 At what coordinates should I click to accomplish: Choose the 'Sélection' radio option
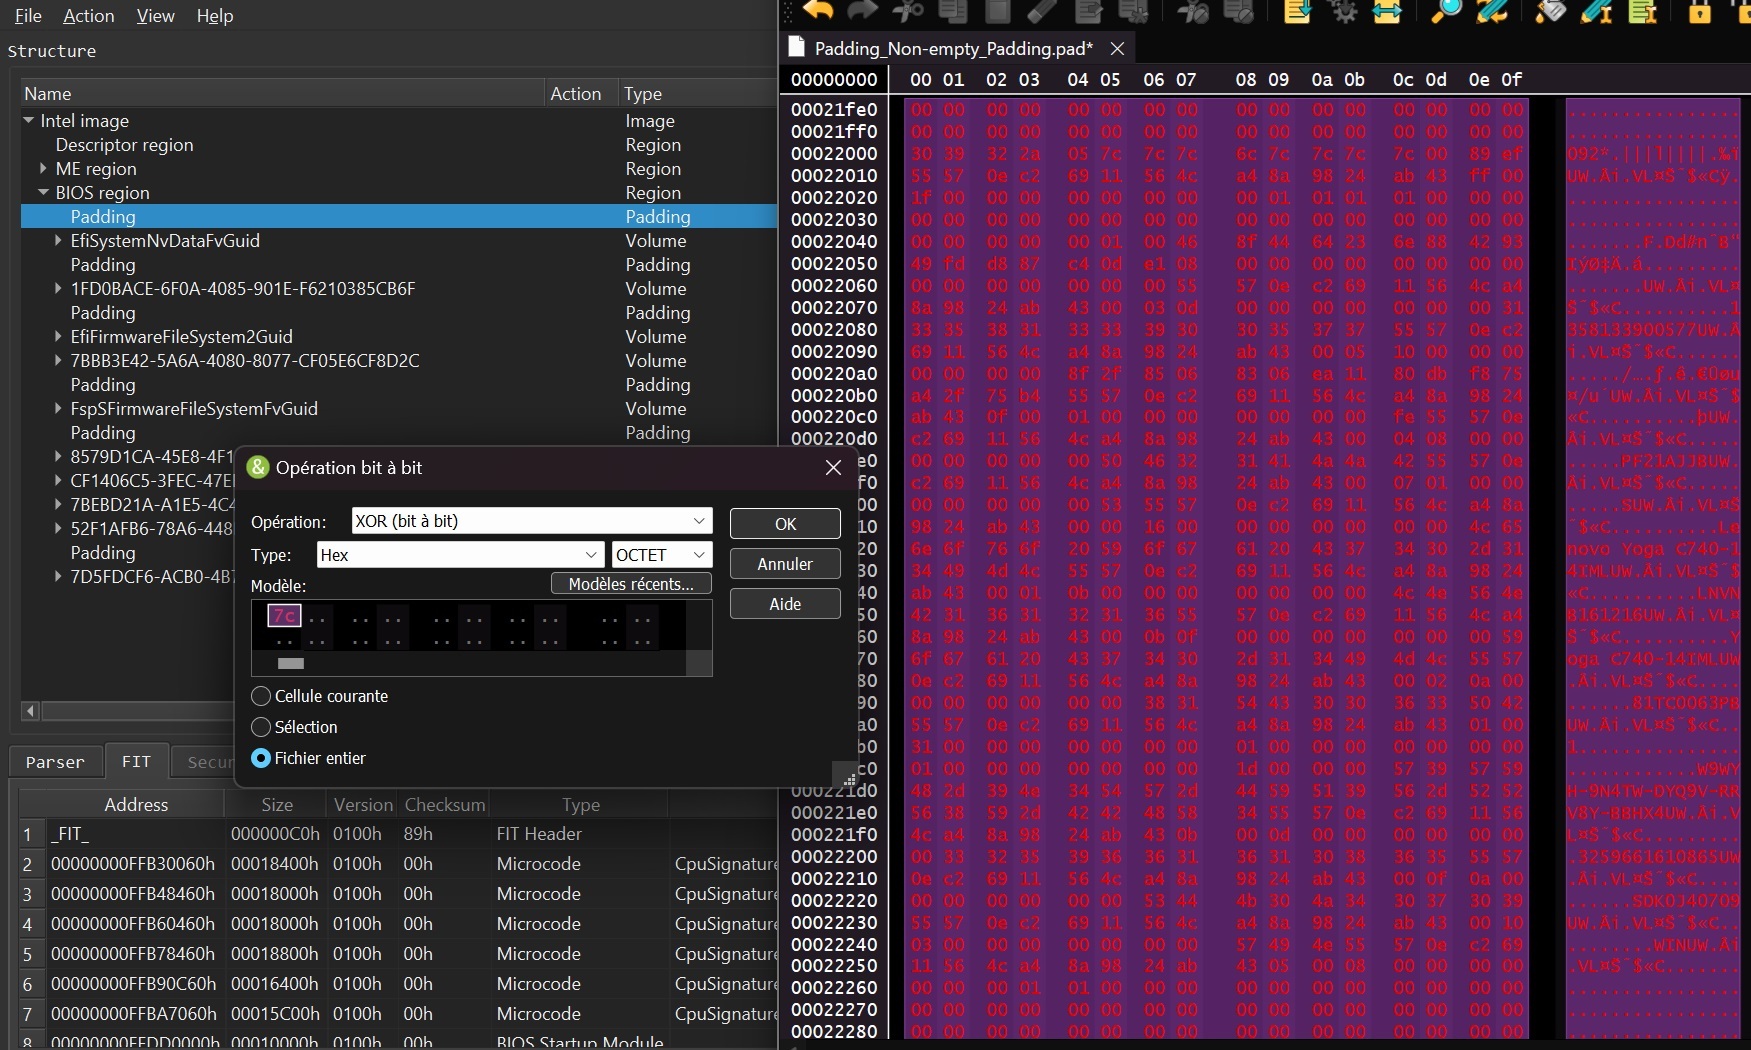262,727
